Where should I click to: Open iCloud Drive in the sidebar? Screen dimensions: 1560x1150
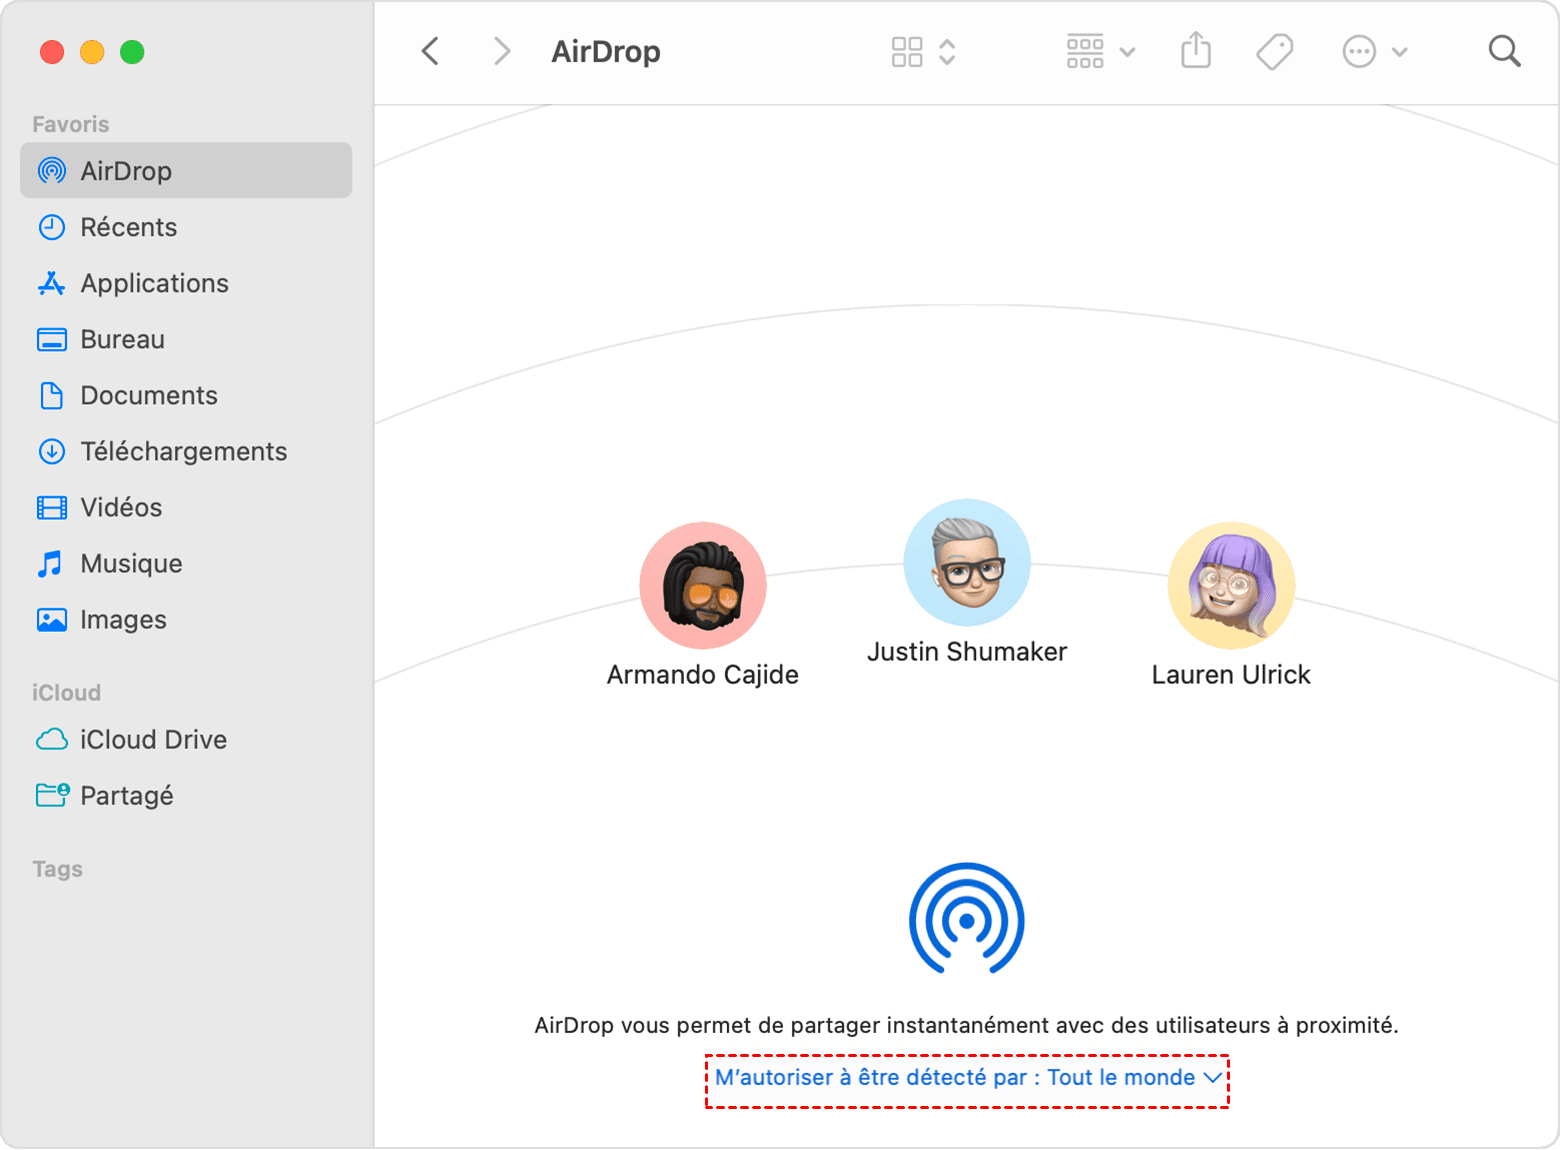[186, 739]
